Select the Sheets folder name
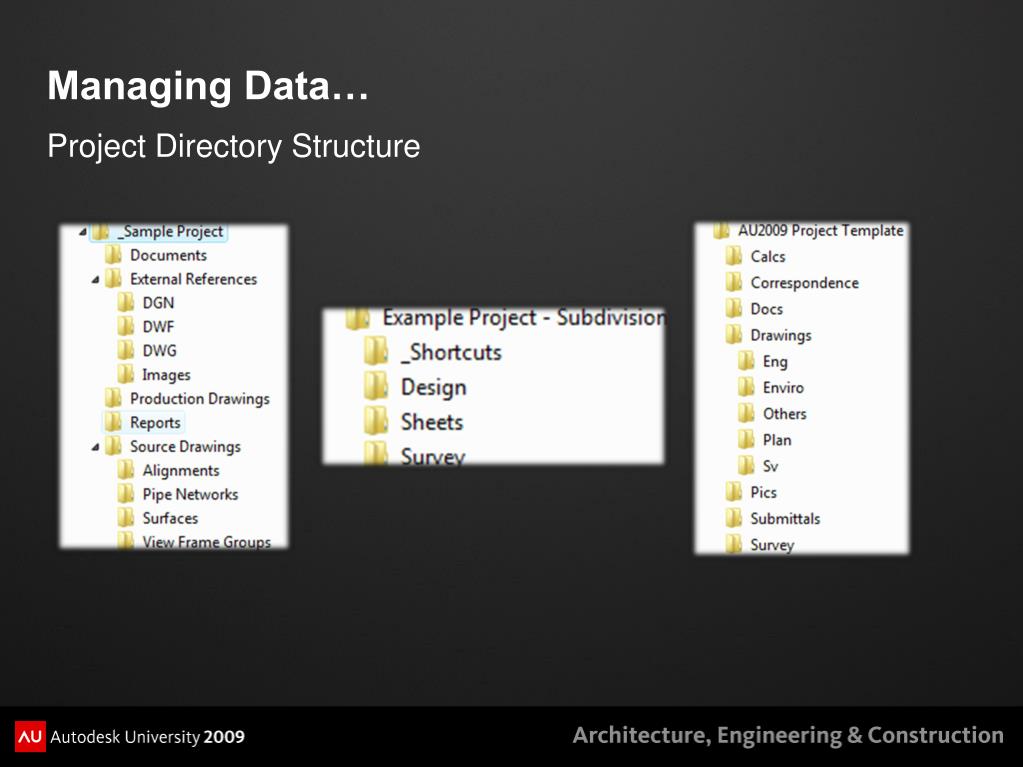This screenshot has height=767, width=1023. 431,422
